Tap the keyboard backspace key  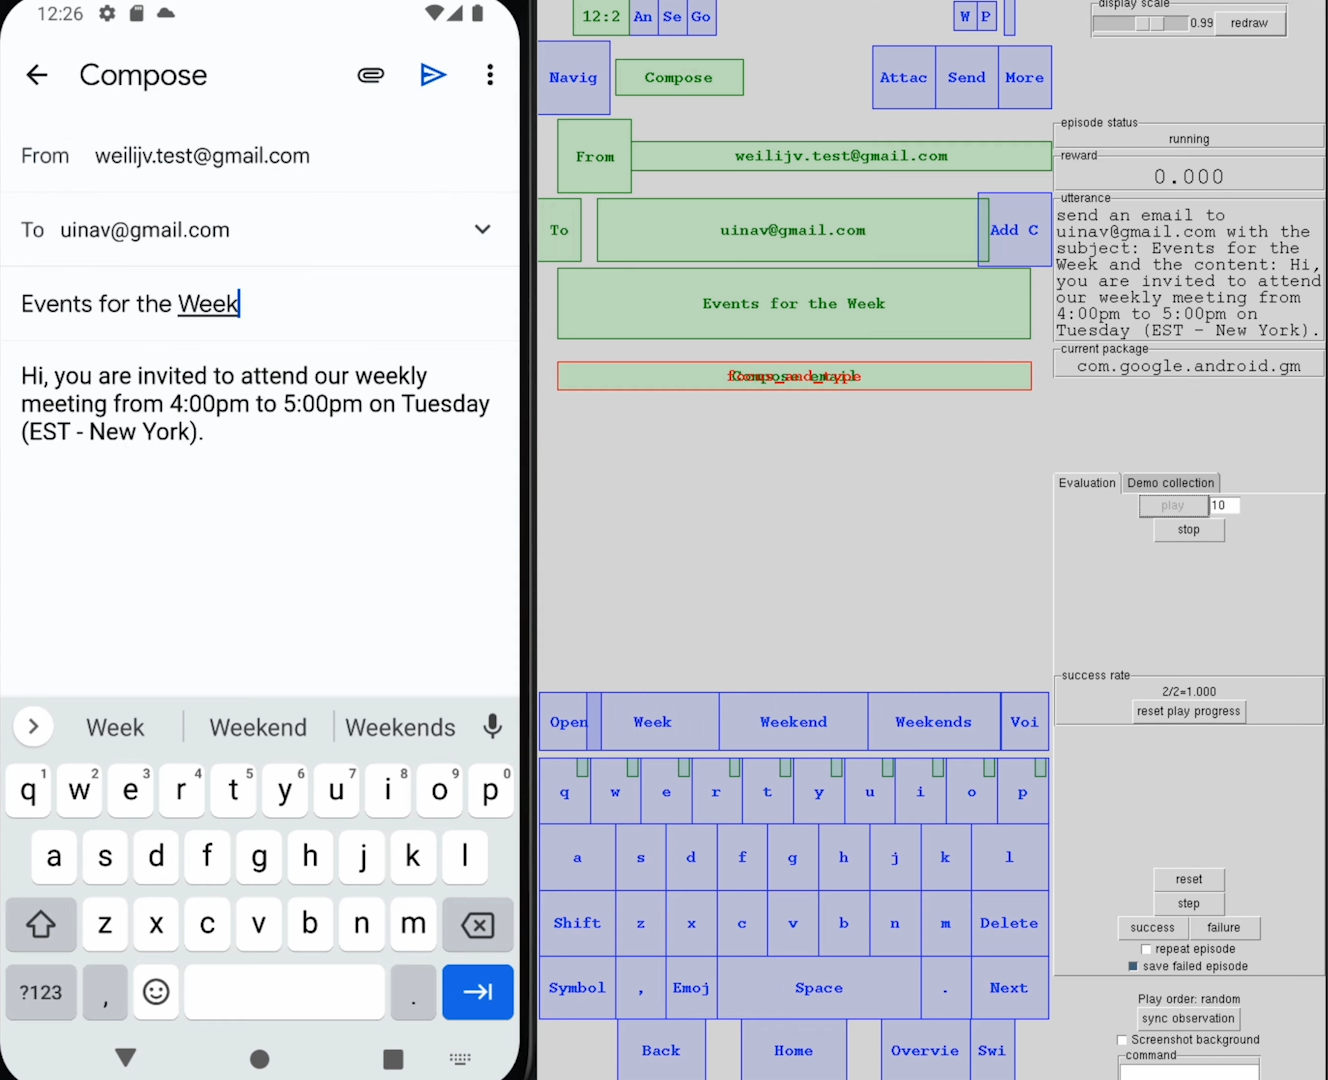pyautogui.click(x=478, y=924)
